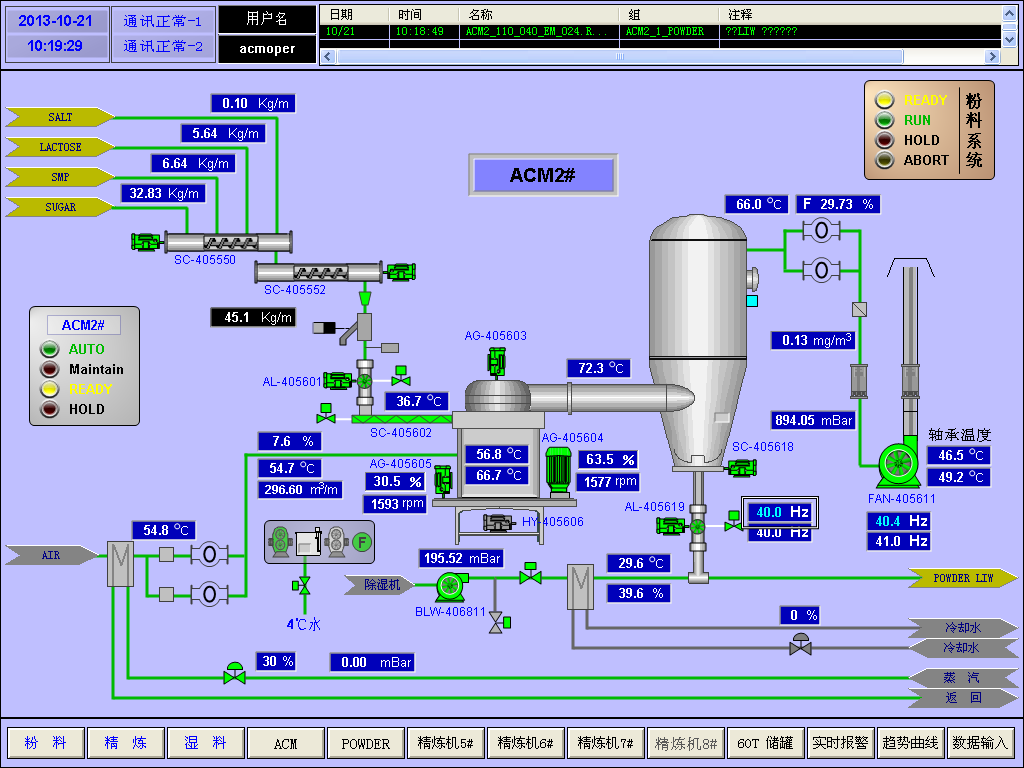The width and height of the screenshot is (1024, 768).
Task: Open the 60T 储罐 page
Action: [765, 743]
